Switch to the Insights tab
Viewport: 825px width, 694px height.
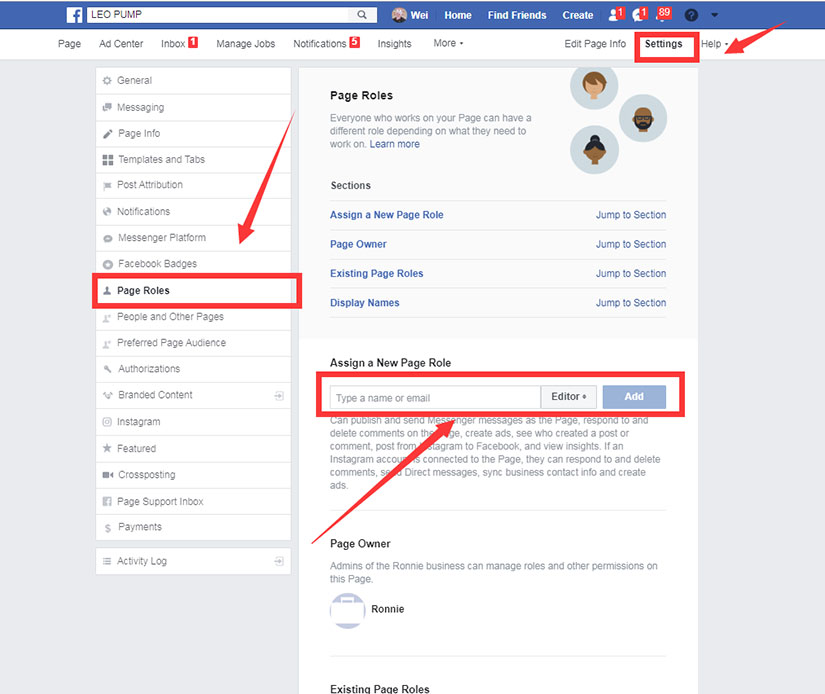395,44
